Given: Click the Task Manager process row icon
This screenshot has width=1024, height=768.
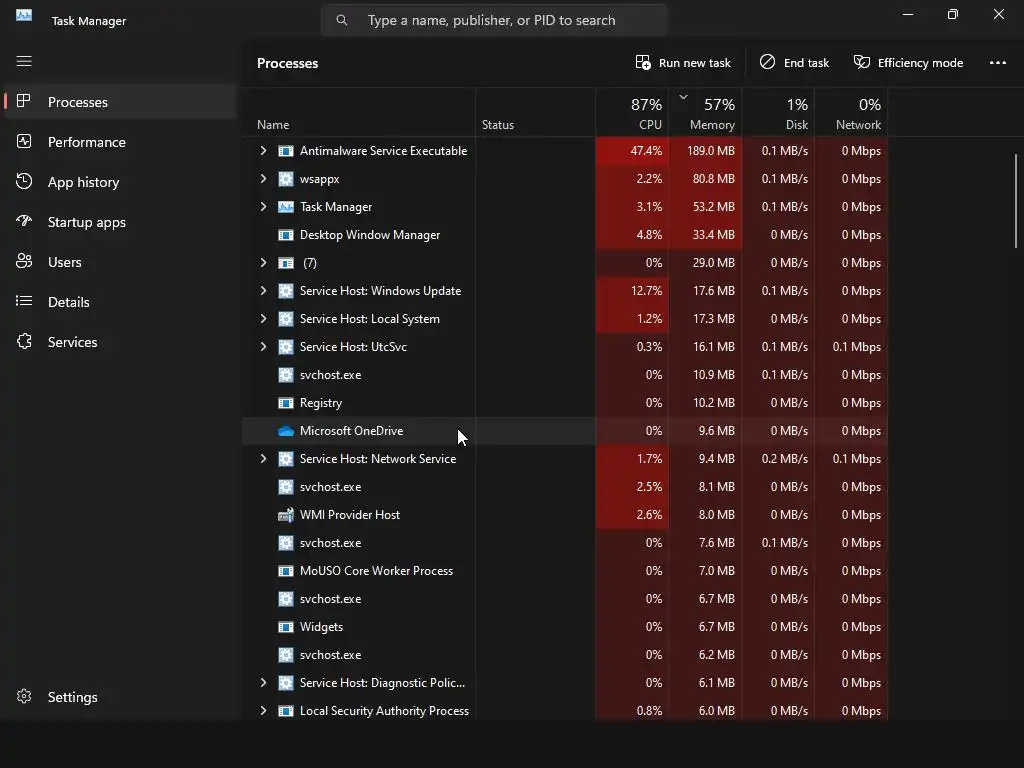Looking at the screenshot, I should (x=285, y=207).
